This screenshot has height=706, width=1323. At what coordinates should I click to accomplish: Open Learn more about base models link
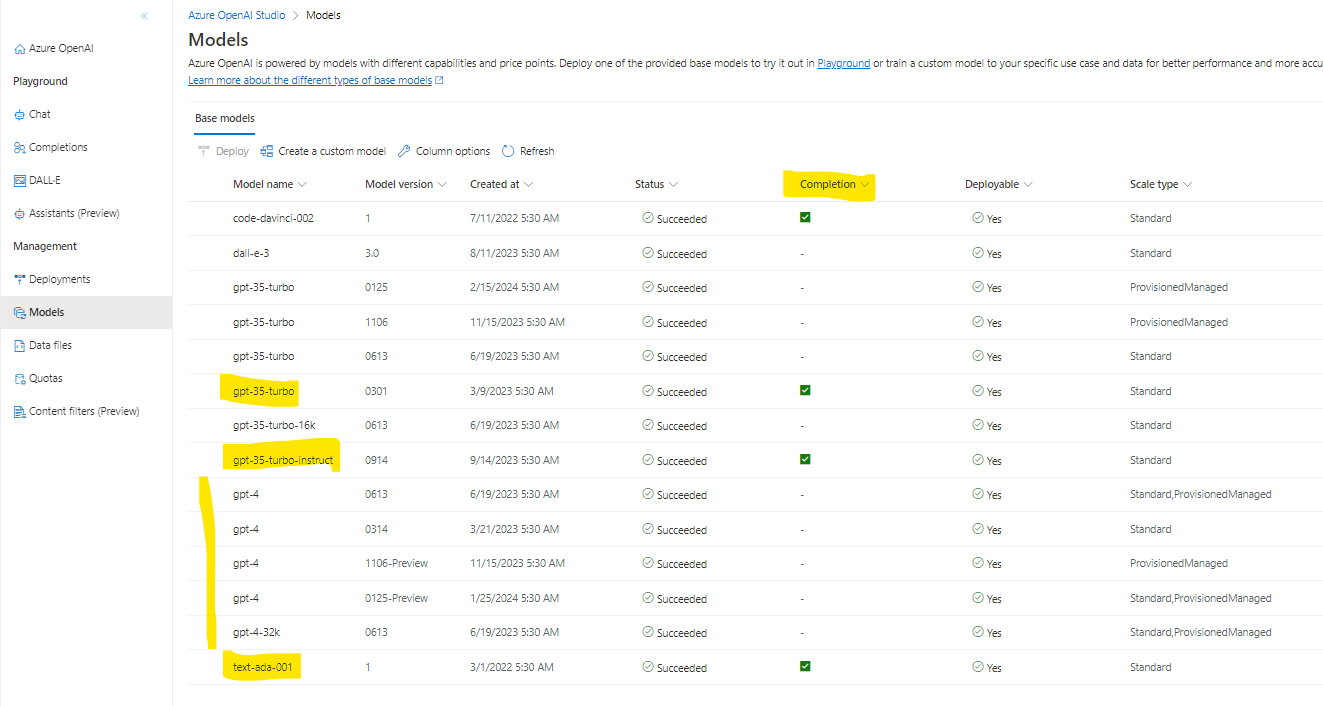click(x=310, y=80)
